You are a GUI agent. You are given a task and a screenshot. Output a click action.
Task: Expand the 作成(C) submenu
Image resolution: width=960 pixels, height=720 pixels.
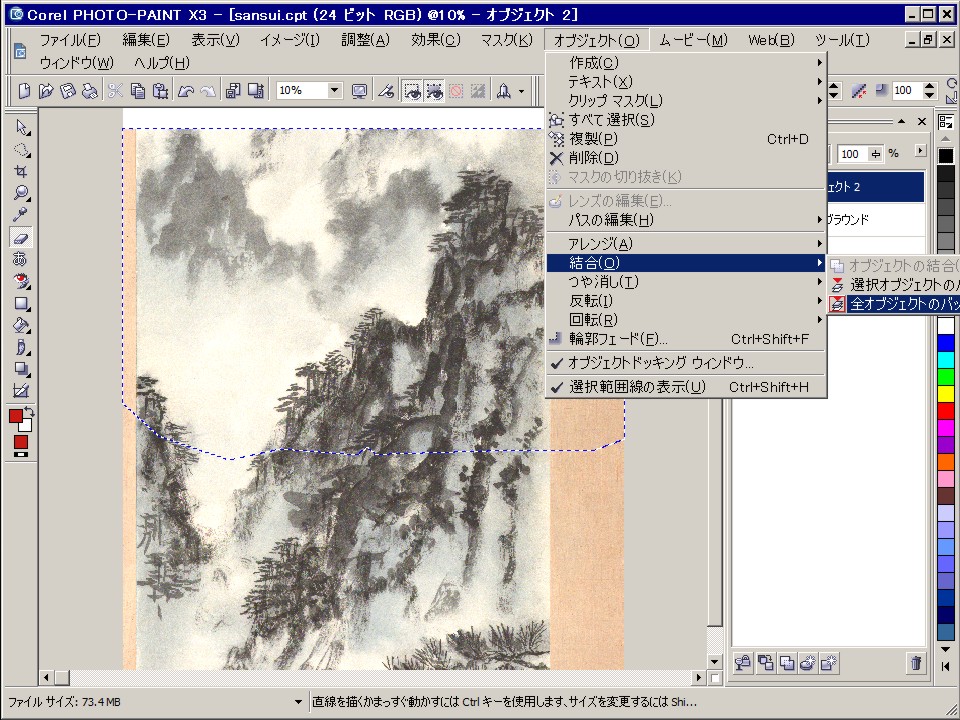[686, 62]
